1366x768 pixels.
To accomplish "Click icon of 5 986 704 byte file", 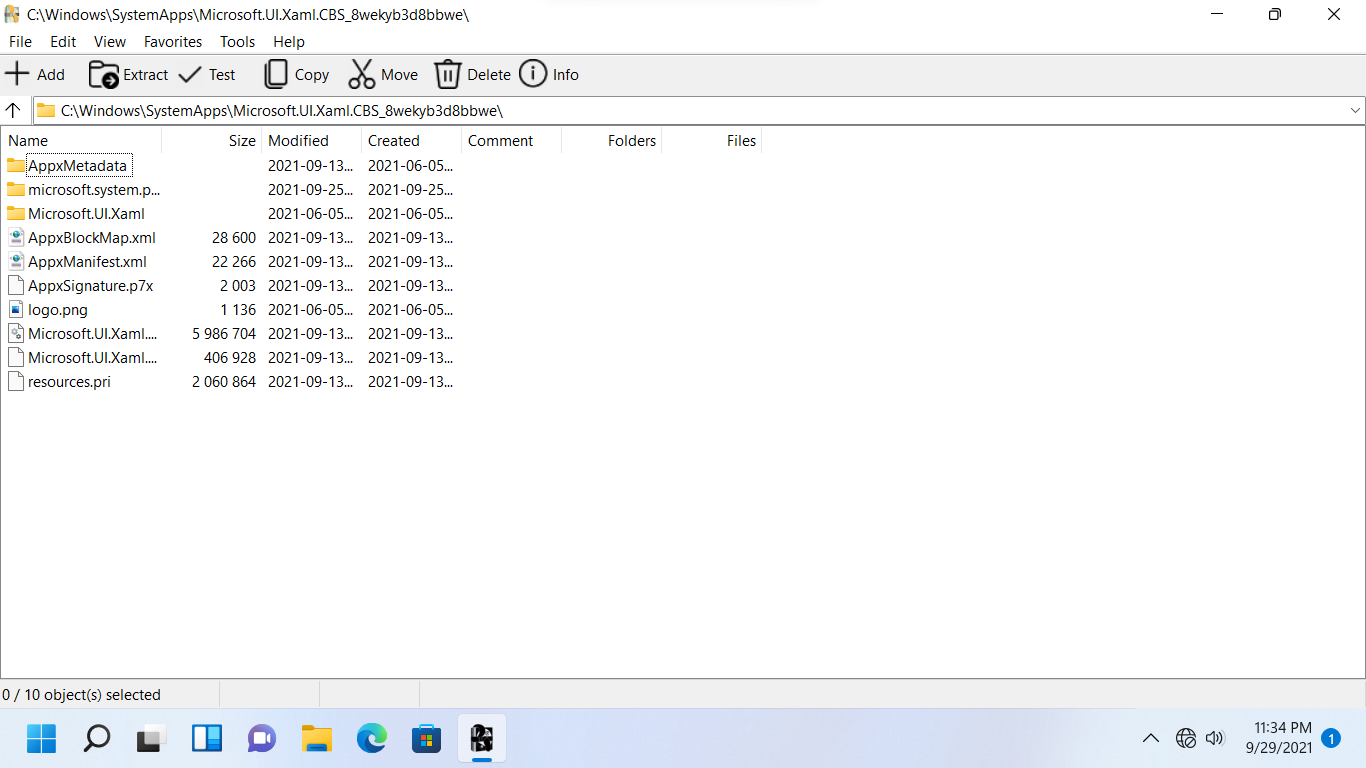I will (x=16, y=333).
